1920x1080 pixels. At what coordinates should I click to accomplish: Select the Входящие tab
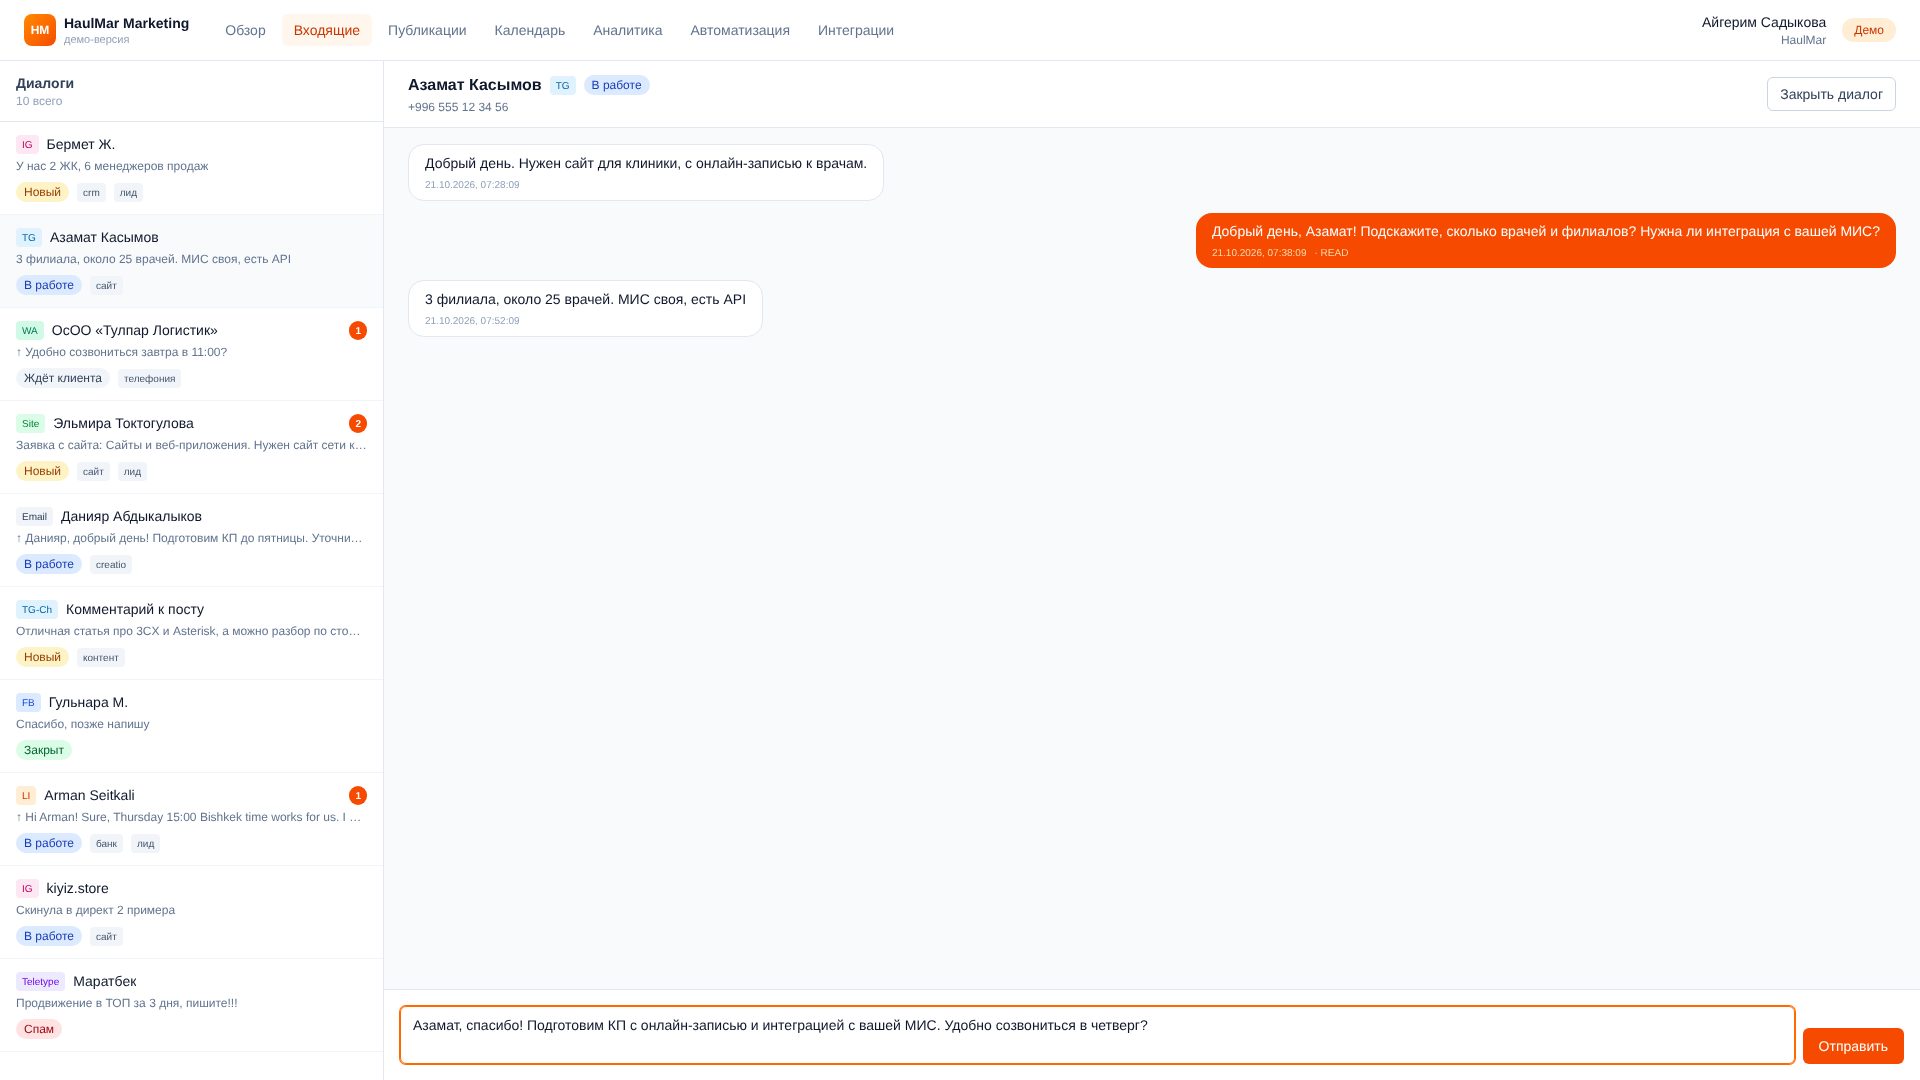click(x=327, y=30)
